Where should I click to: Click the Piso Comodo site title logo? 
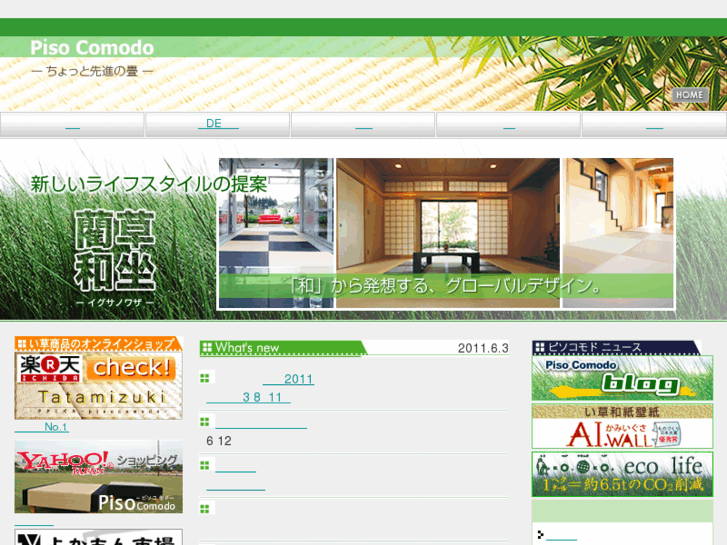point(92,48)
